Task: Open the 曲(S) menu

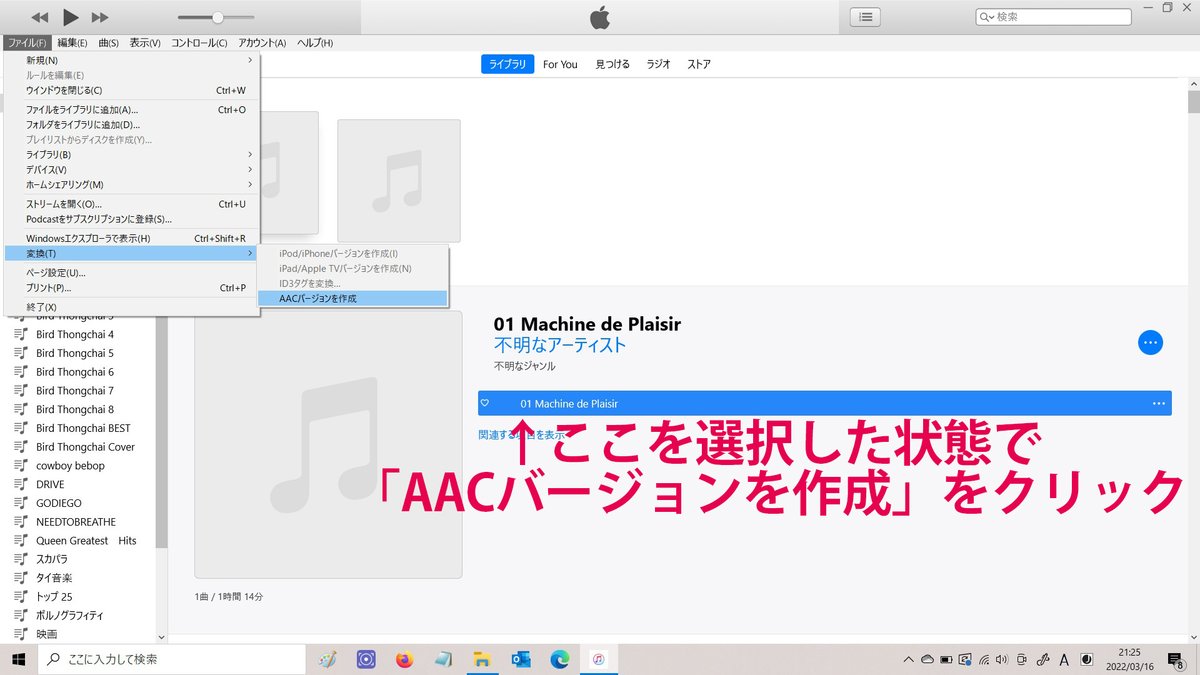Action: coord(108,43)
